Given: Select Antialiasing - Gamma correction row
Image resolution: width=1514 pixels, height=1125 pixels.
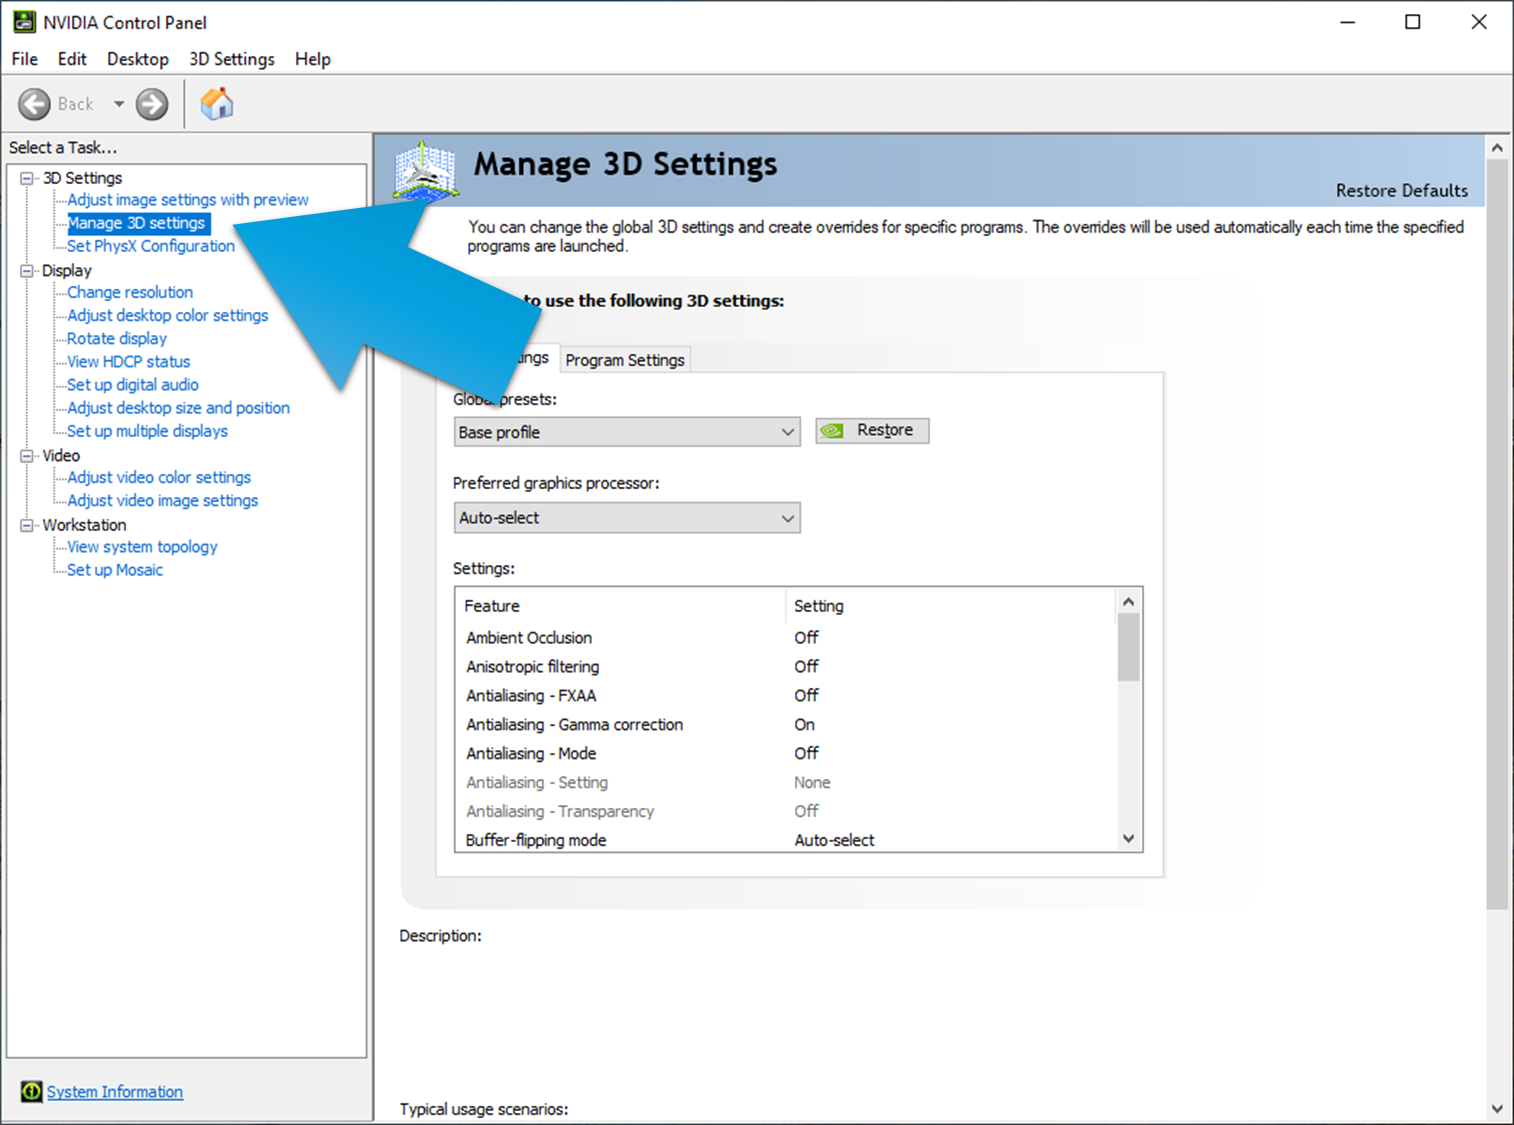Looking at the screenshot, I should point(786,725).
